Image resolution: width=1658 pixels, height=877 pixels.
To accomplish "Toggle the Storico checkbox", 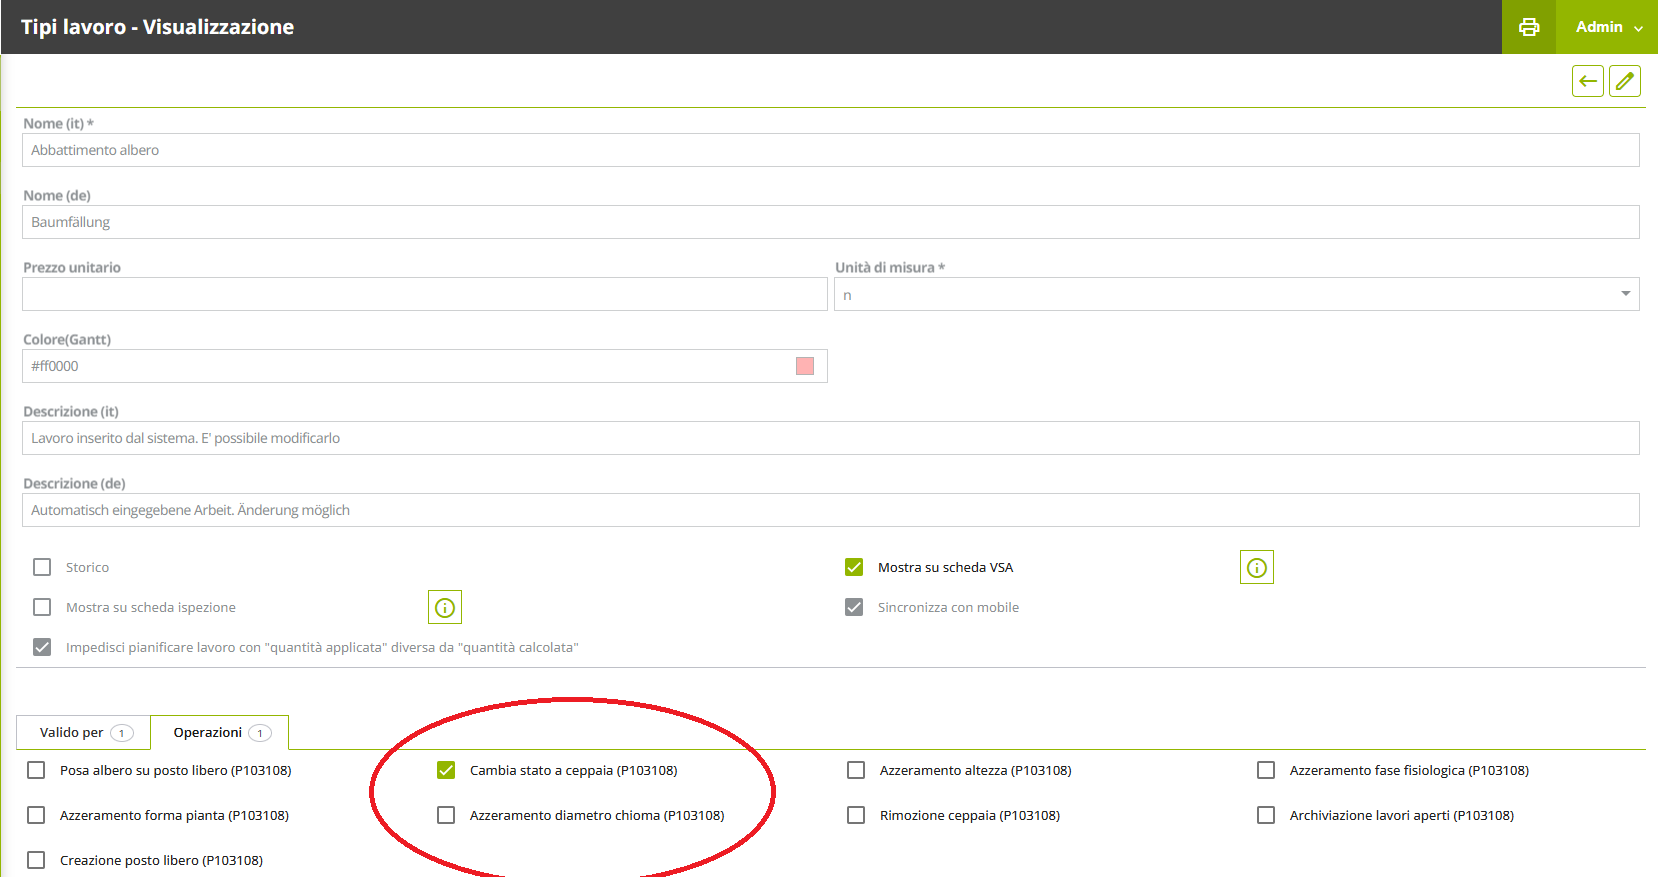I will [42, 568].
